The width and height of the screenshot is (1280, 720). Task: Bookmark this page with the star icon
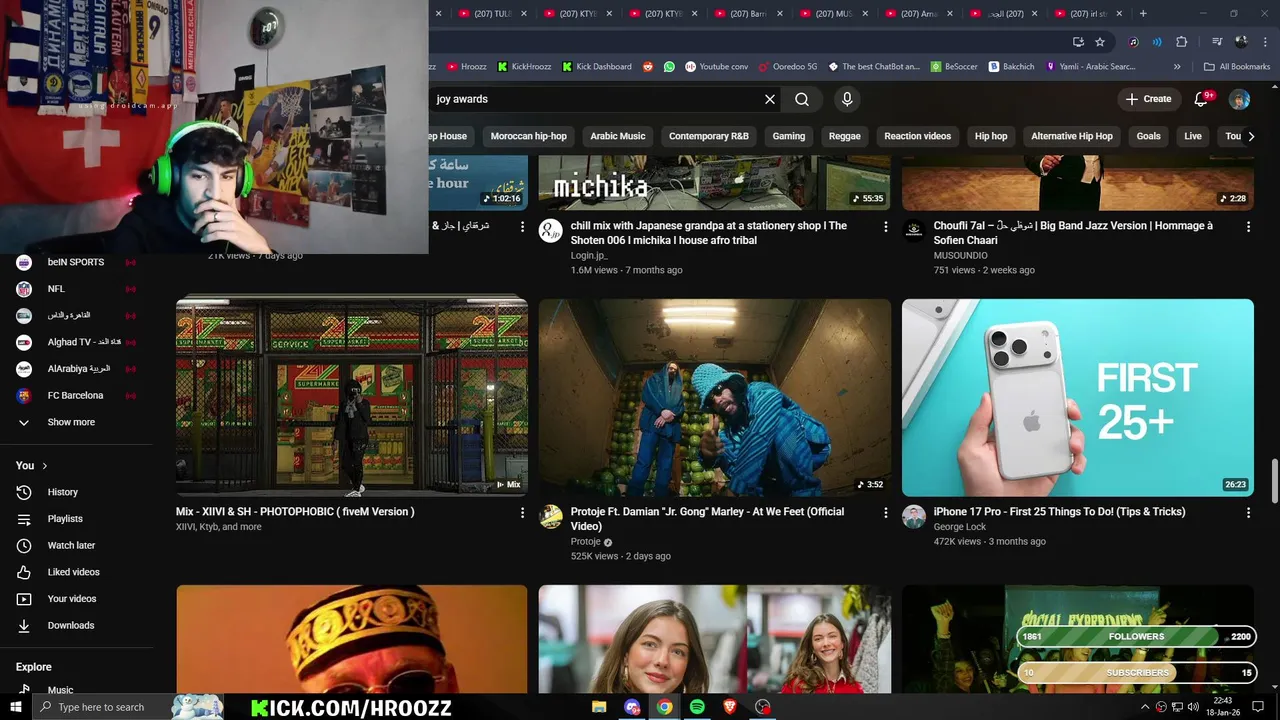point(1100,42)
